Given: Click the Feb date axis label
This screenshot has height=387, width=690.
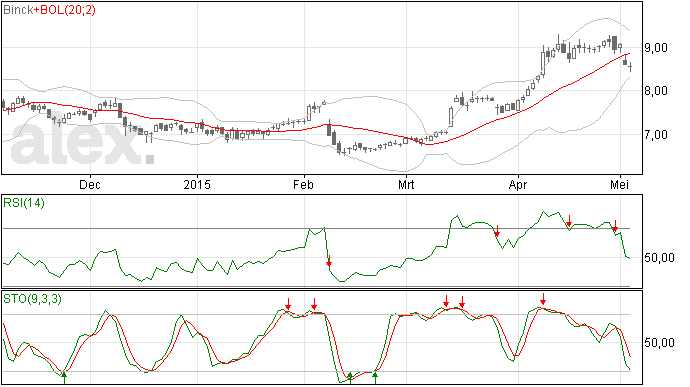Looking at the screenshot, I should coord(303,184).
